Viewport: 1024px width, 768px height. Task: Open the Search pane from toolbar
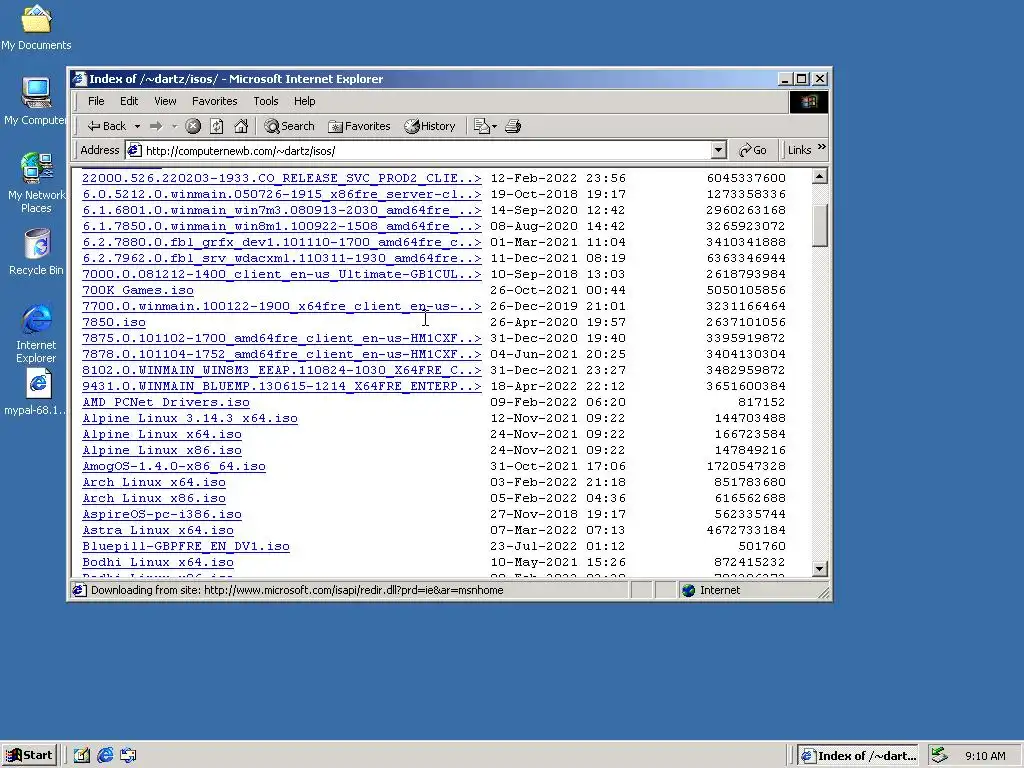coord(289,126)
